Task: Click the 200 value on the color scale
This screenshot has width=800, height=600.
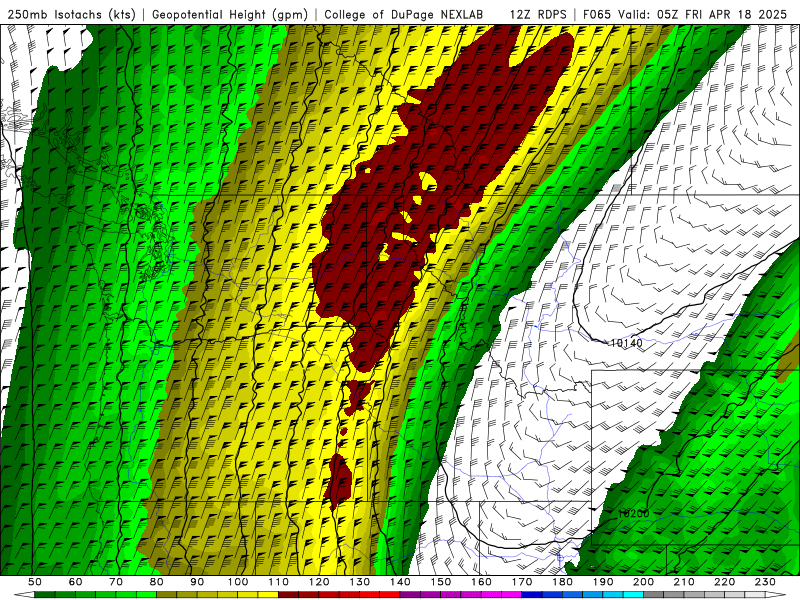Action: click(x=643, y=582)
